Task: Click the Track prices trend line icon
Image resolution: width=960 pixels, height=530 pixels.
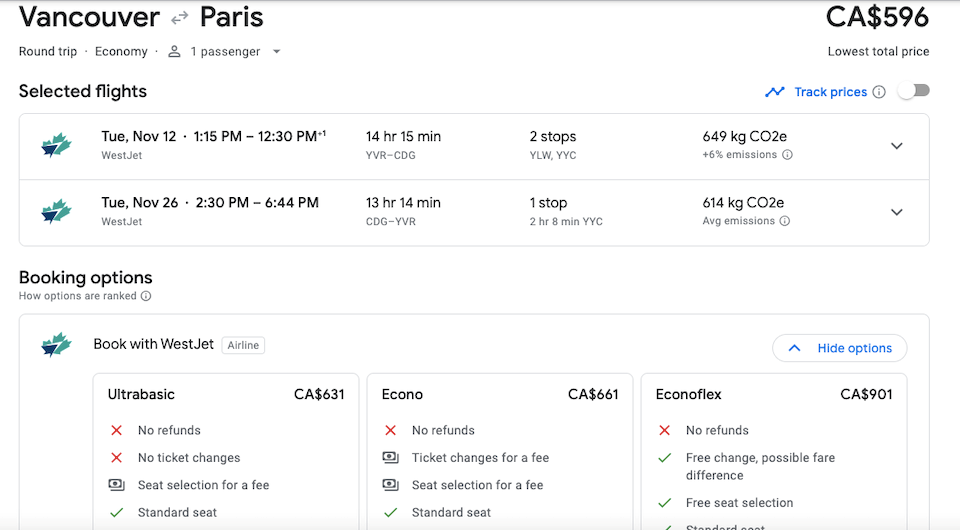Action: click(x=774, y=92)
